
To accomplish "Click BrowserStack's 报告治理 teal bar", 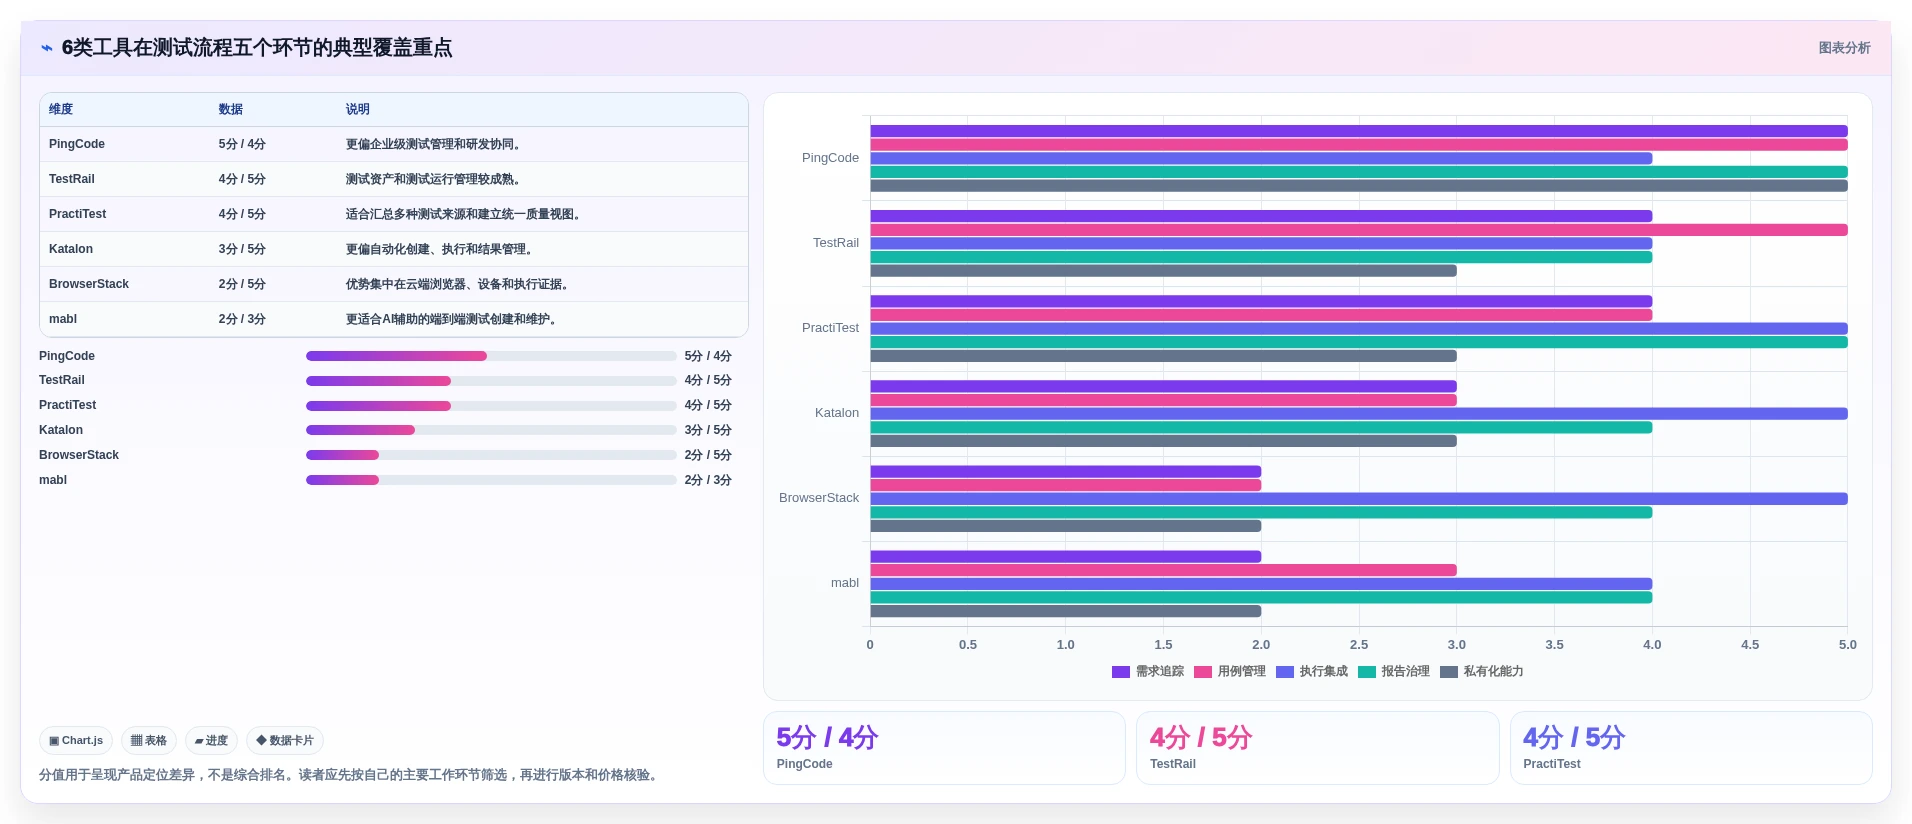I will coord(1261,512).
